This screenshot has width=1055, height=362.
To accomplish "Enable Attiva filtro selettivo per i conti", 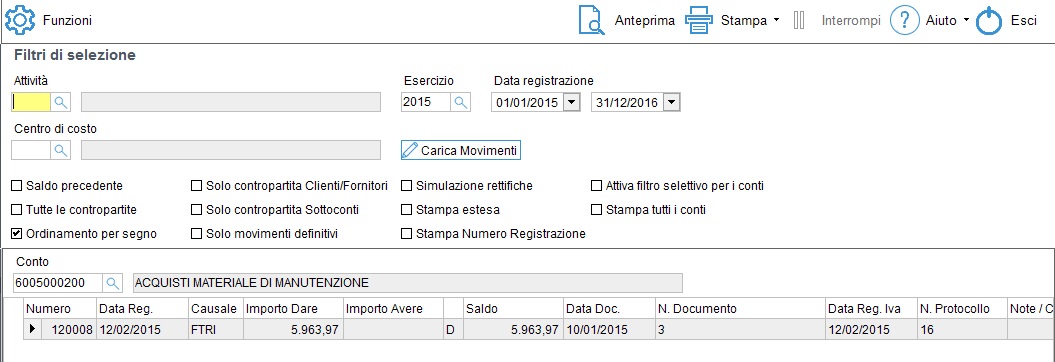I will click(x=595, y=186).
